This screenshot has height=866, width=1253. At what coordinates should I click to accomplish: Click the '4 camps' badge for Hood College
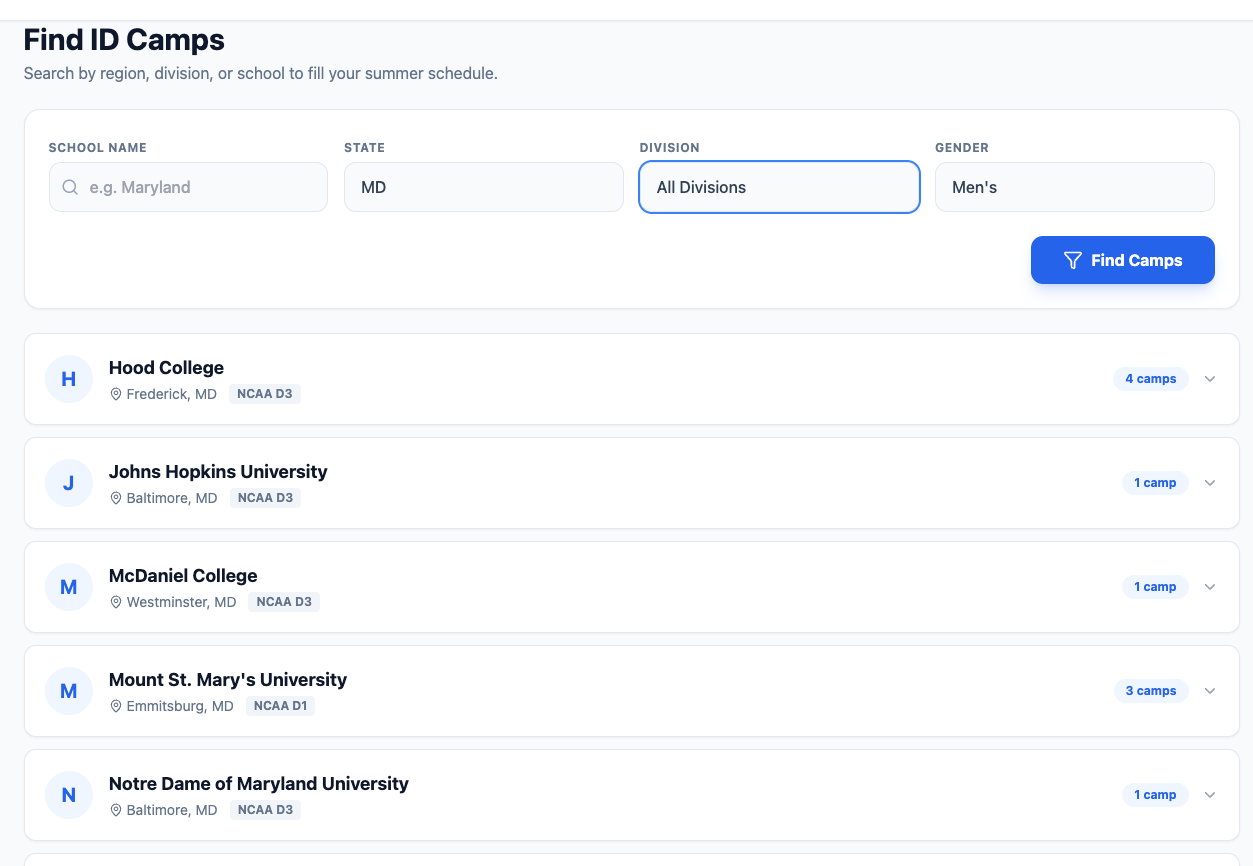(1150, 379)
